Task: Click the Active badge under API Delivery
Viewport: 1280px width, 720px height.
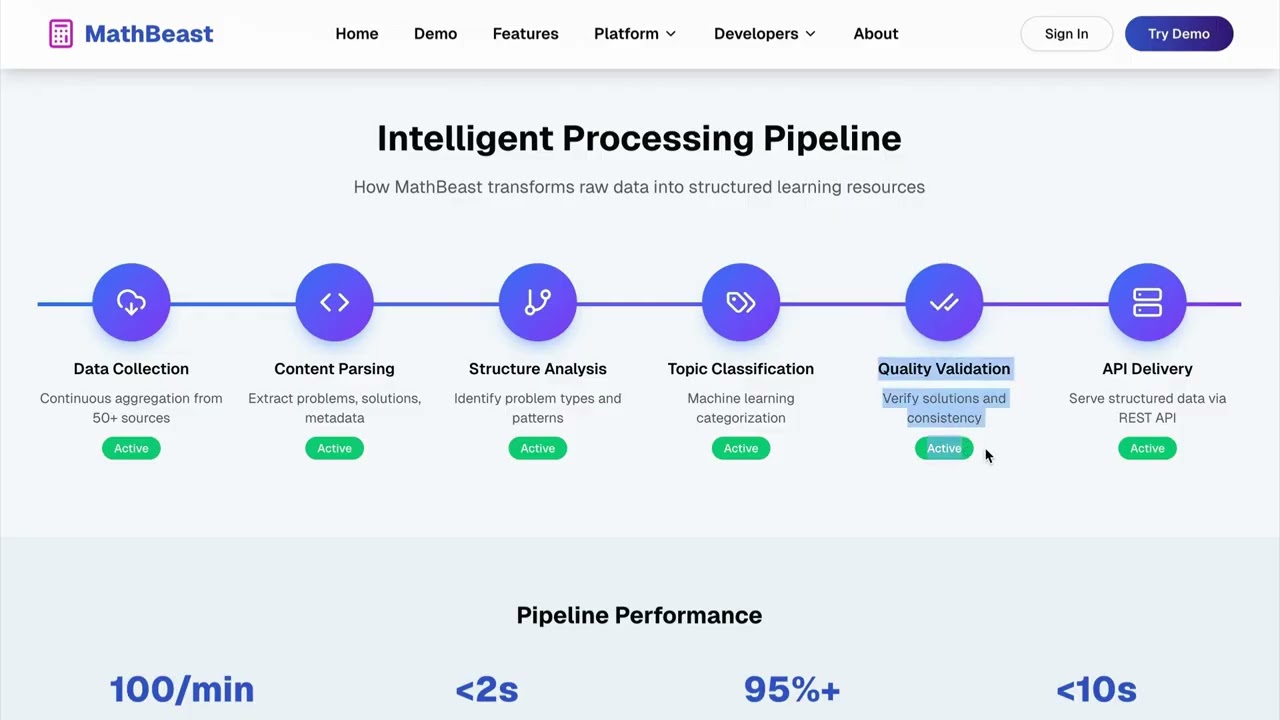Action: pos(1147,448)
